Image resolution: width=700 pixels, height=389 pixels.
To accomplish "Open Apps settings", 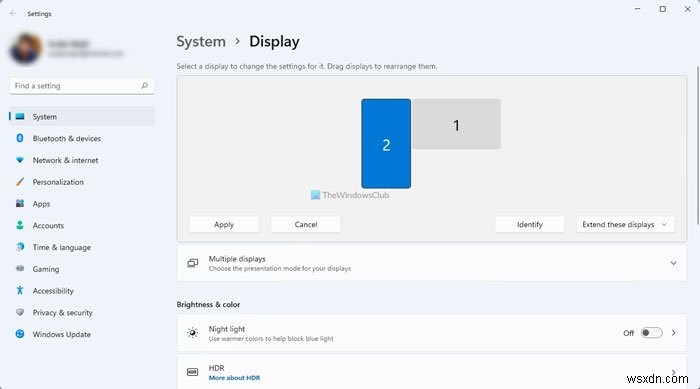I will click(82, 204).
